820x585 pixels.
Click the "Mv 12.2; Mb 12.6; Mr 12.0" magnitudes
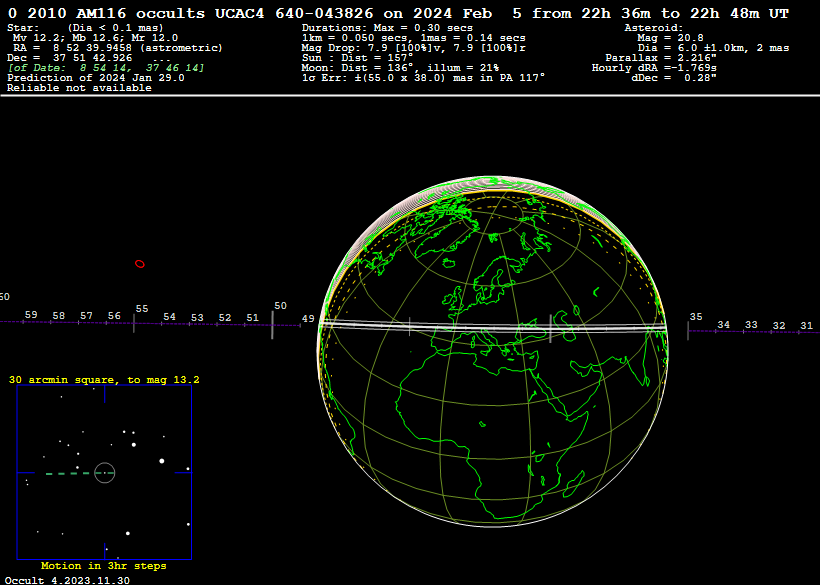[95, 38]
